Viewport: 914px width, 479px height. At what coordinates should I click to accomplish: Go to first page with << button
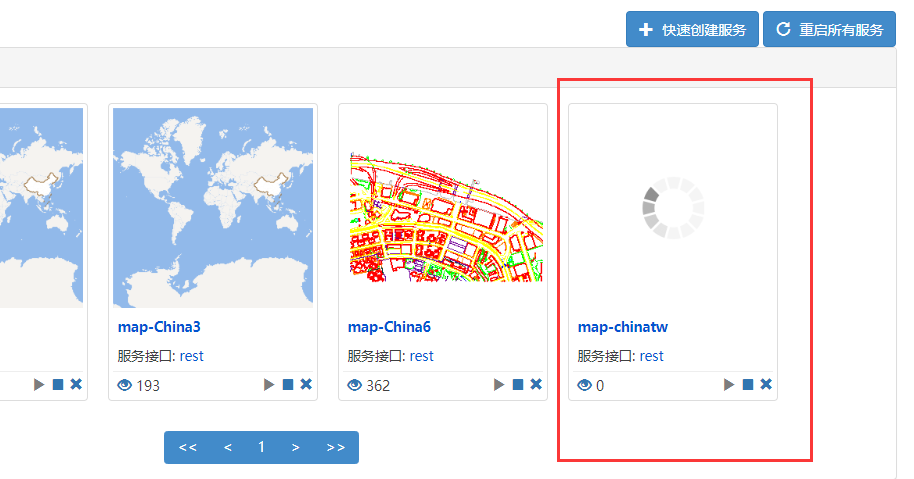point(188,448)
